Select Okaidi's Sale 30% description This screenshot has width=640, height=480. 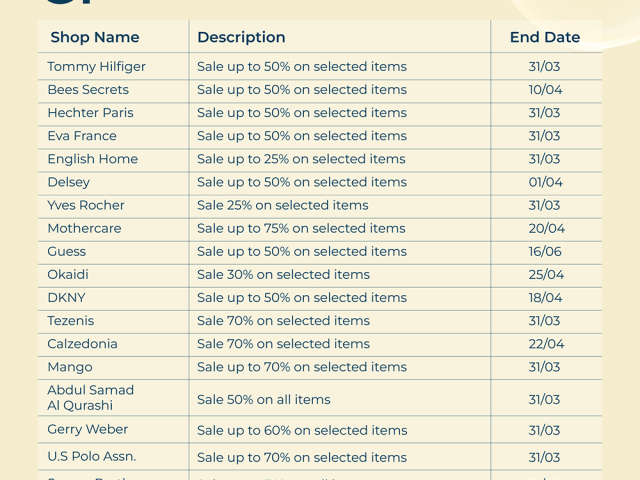(x=283, y=274)
